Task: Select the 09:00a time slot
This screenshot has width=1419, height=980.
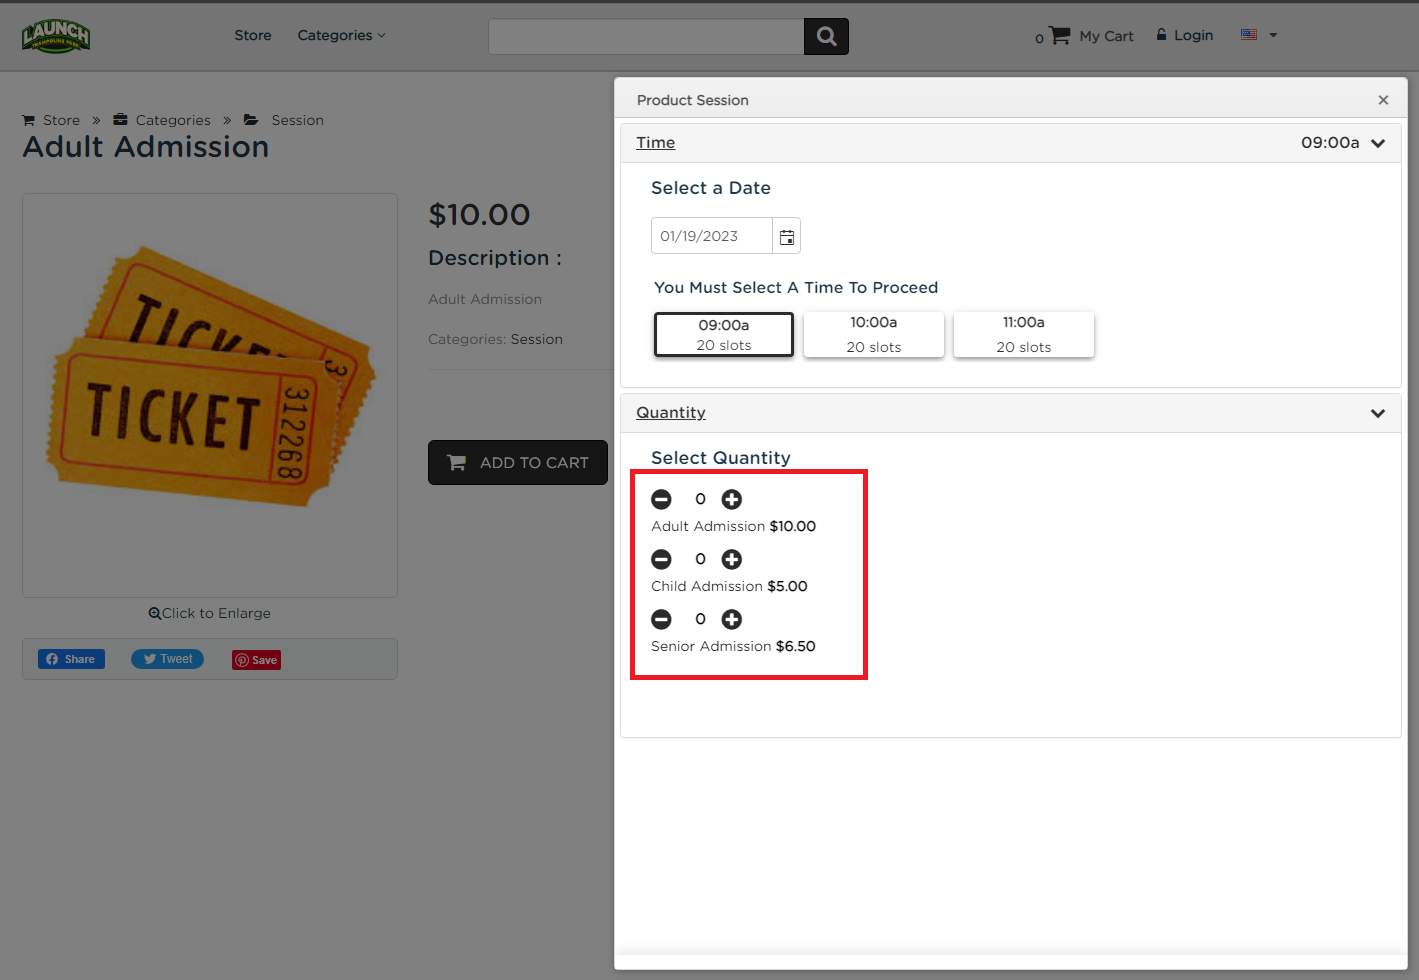Action: pyautogui.click(x=723, y=334)
